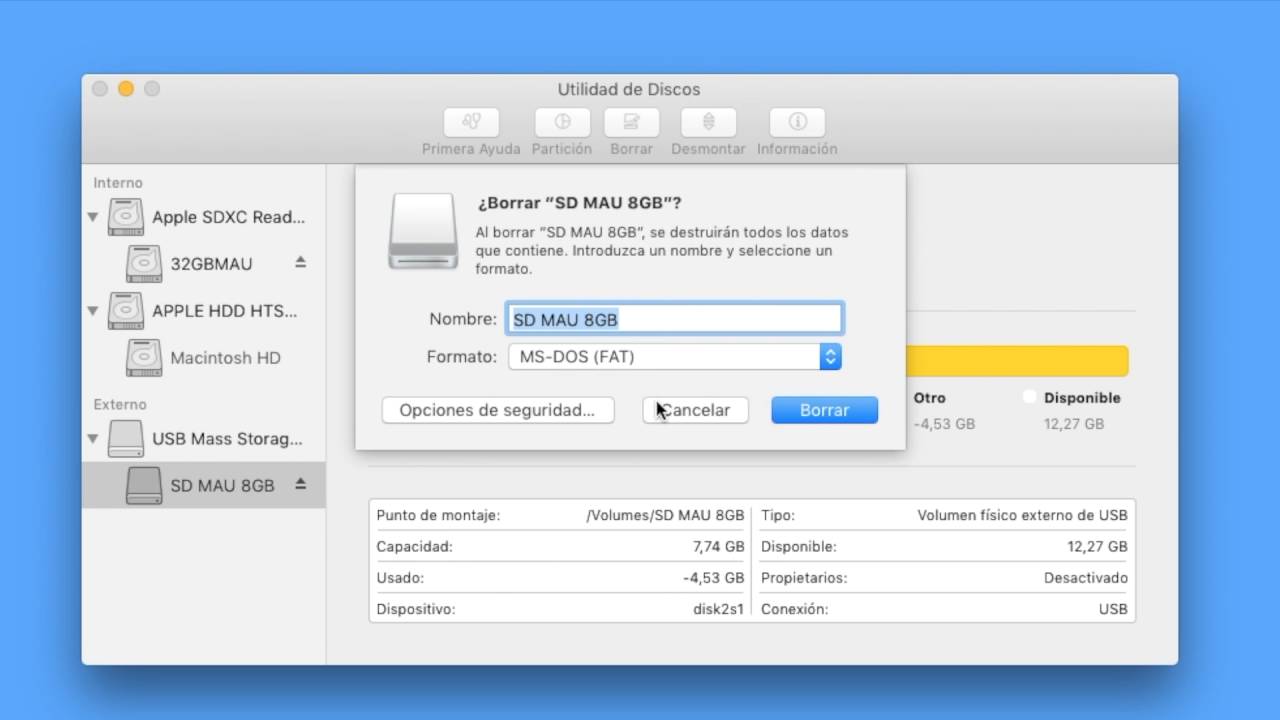1280x720 pixels.
Task: Click the Externo section header
Action: point(120,404)
